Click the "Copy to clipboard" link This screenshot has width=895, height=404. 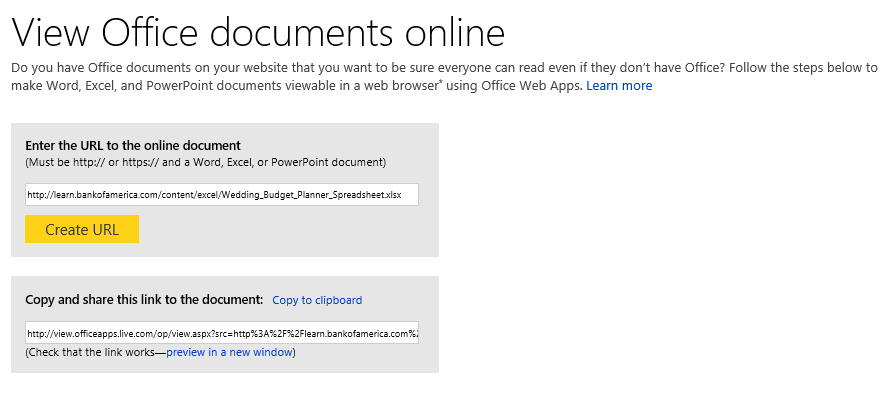317,300
